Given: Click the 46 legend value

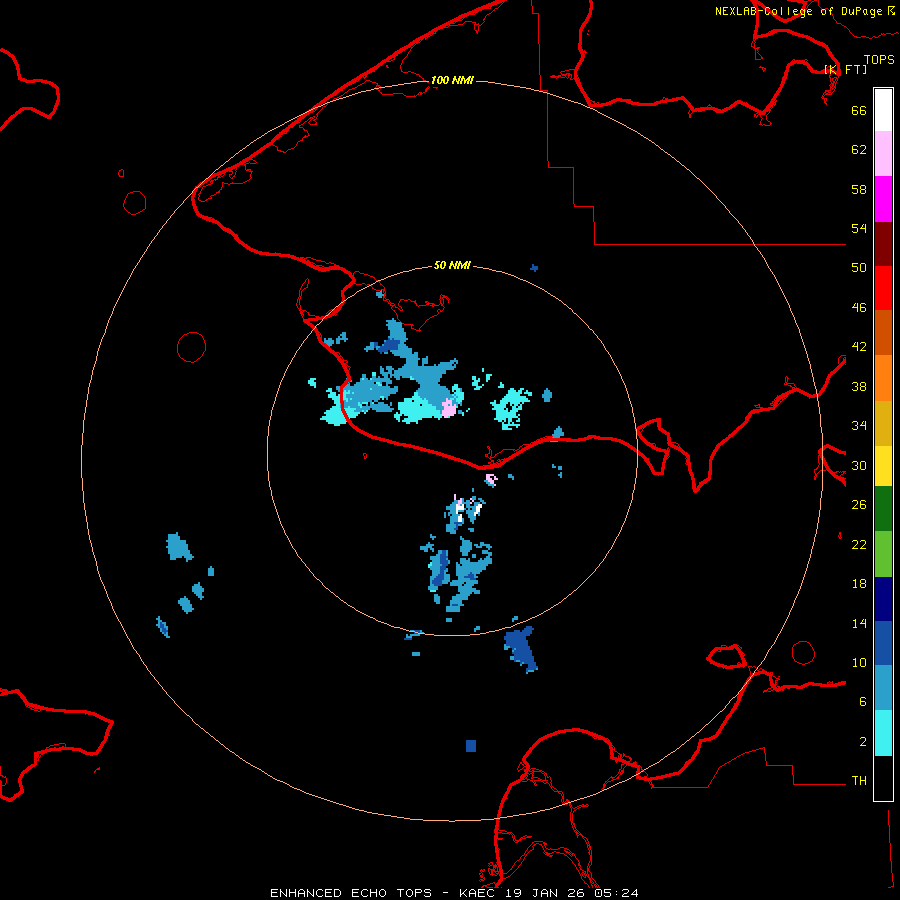Looking at the screenshot, I should 859,308.
